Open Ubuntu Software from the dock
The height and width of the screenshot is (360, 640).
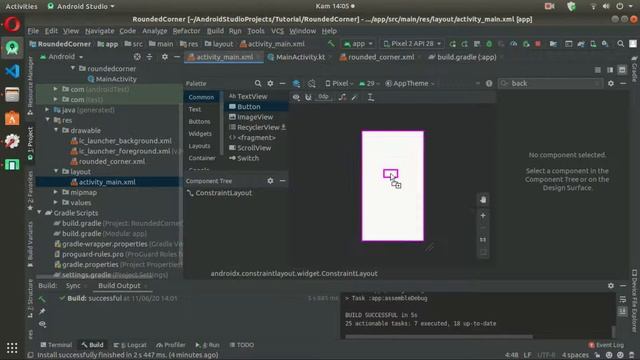click(12, 118)
